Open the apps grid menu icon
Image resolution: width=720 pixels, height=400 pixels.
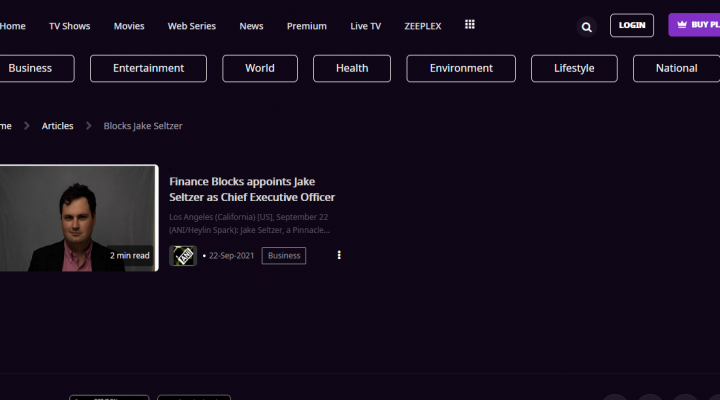click(469, 24)
